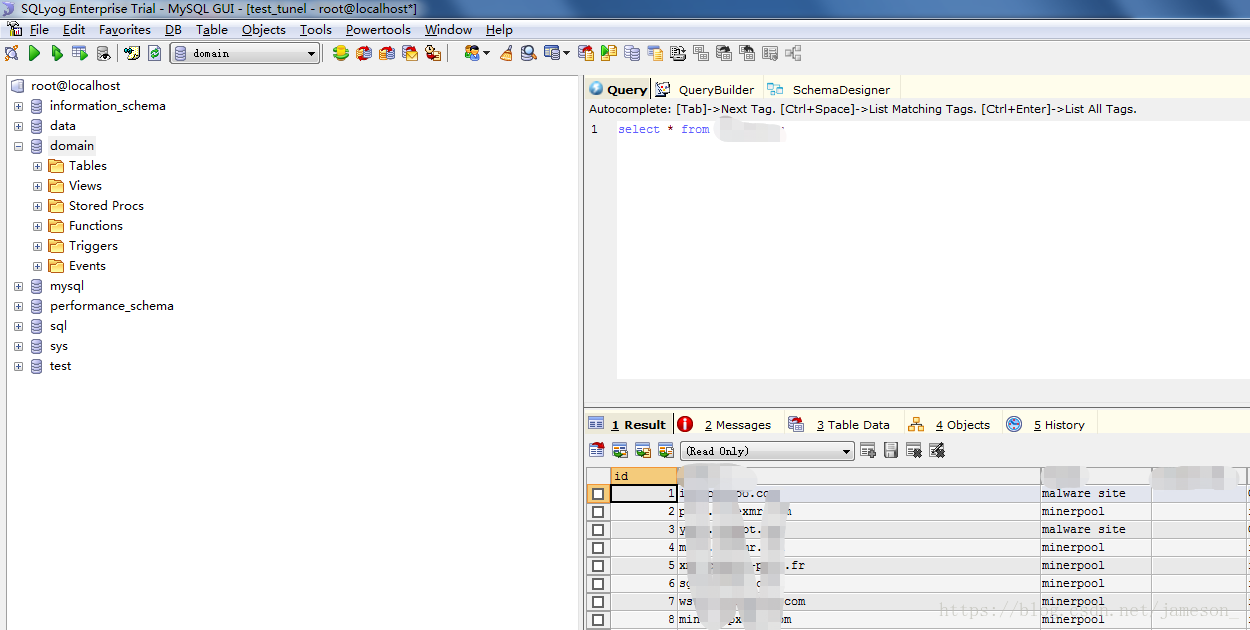Click the green-yellow database icon after the domain dropdown
Screen dimensions: 1250x630
click(x=340, y=53)
